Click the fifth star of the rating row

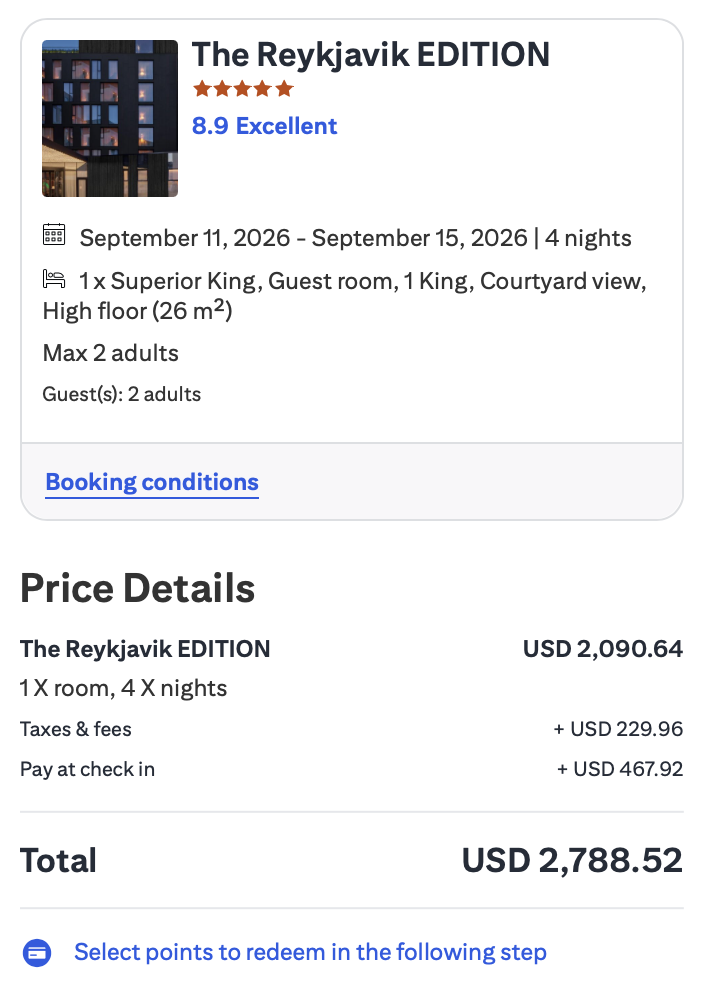point(285,89)
